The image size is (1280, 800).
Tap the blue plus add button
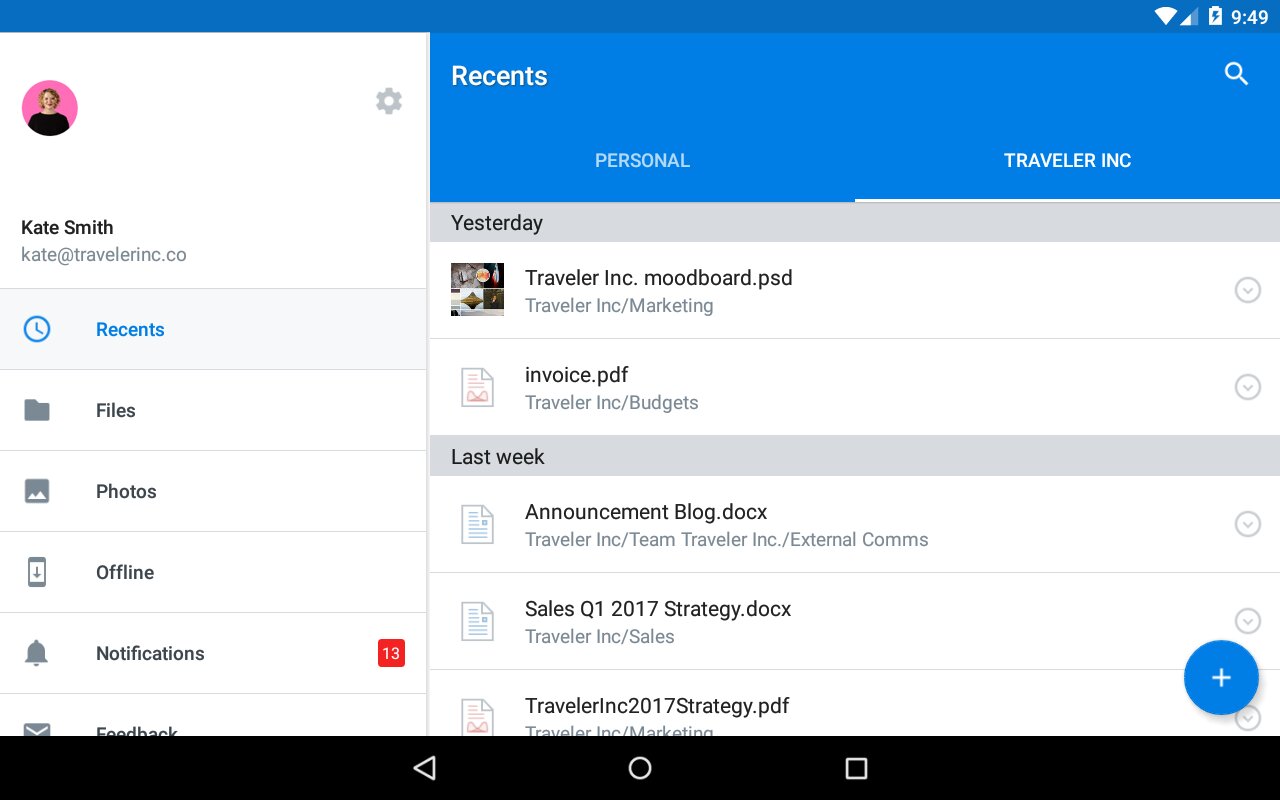point(1220,678)
